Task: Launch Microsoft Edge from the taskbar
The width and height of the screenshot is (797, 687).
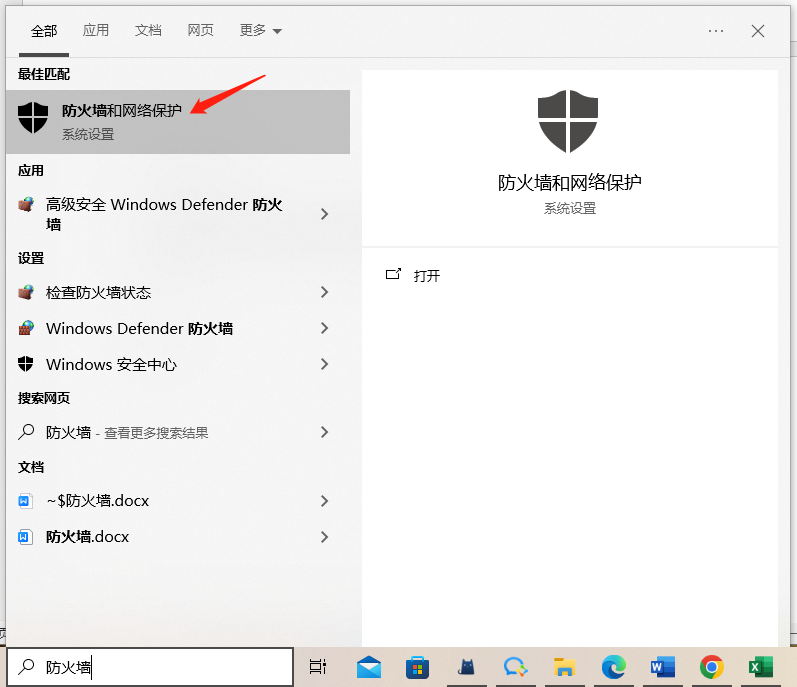Action: tap(614, 667)
